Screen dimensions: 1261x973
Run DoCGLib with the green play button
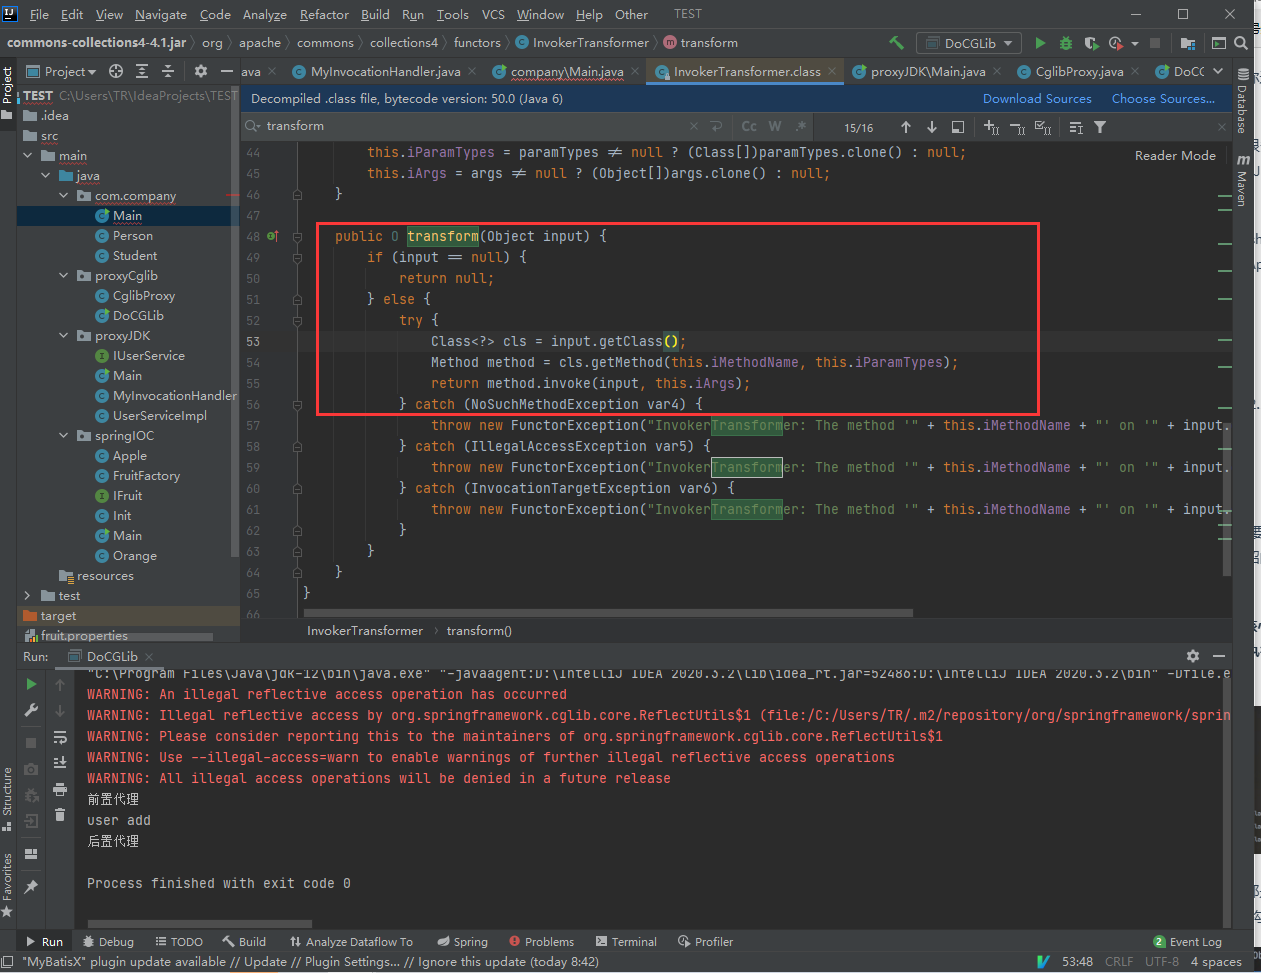(x=1040, y=43)
